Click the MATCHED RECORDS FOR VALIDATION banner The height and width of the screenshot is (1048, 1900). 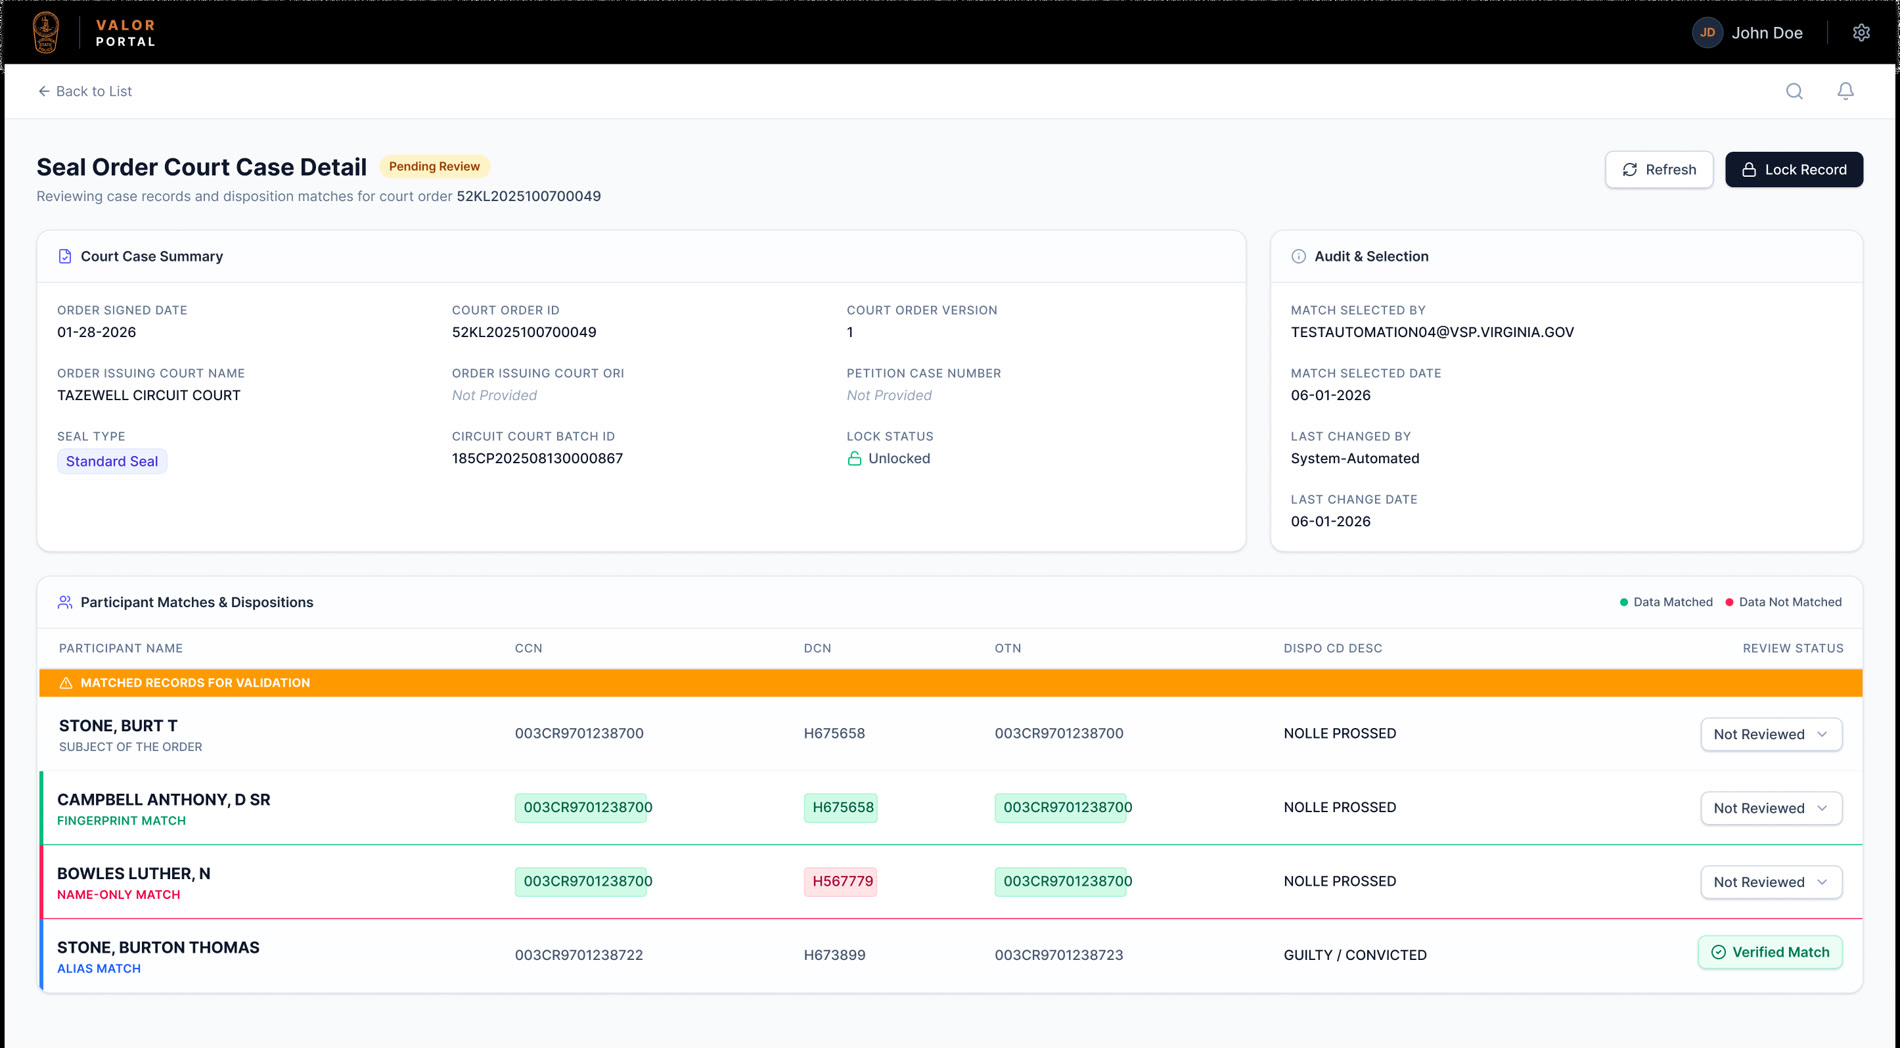[950, 683]
